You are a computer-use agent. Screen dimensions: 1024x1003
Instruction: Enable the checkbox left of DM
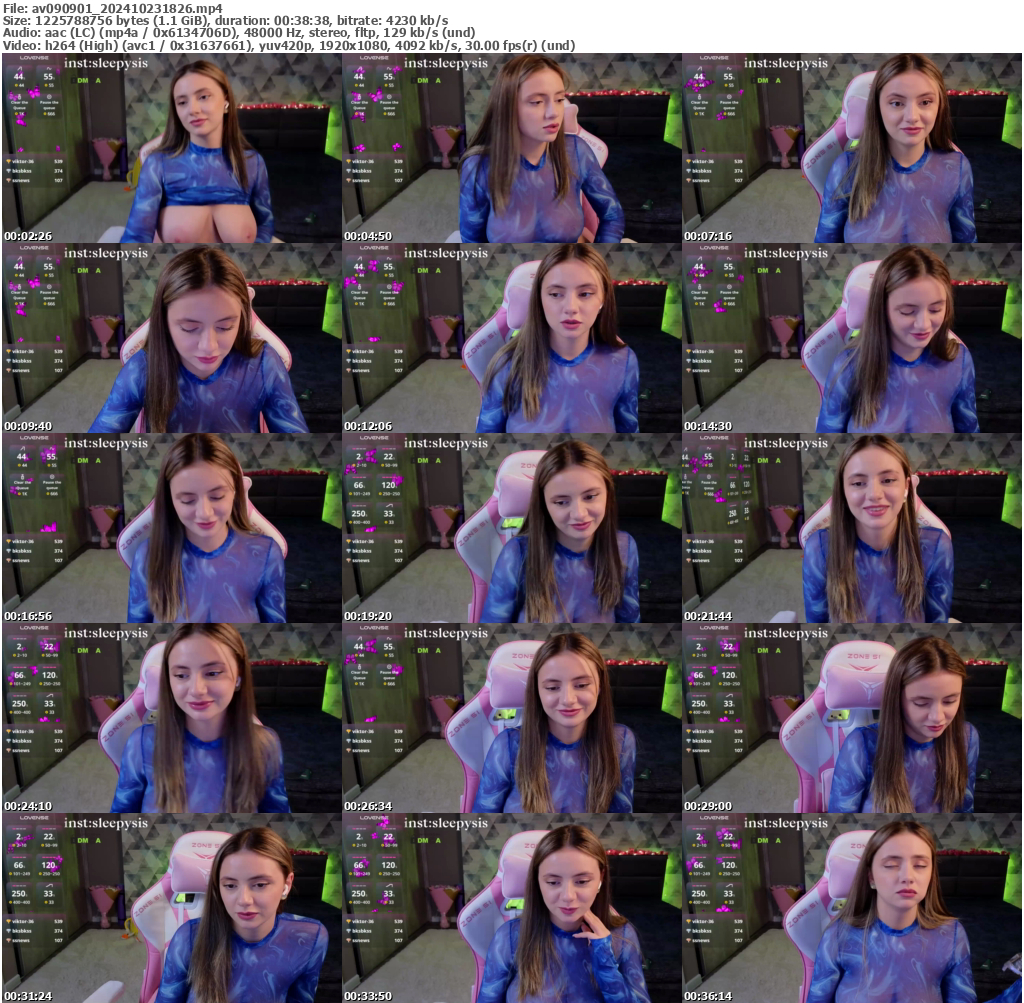[x=73, y=80]
